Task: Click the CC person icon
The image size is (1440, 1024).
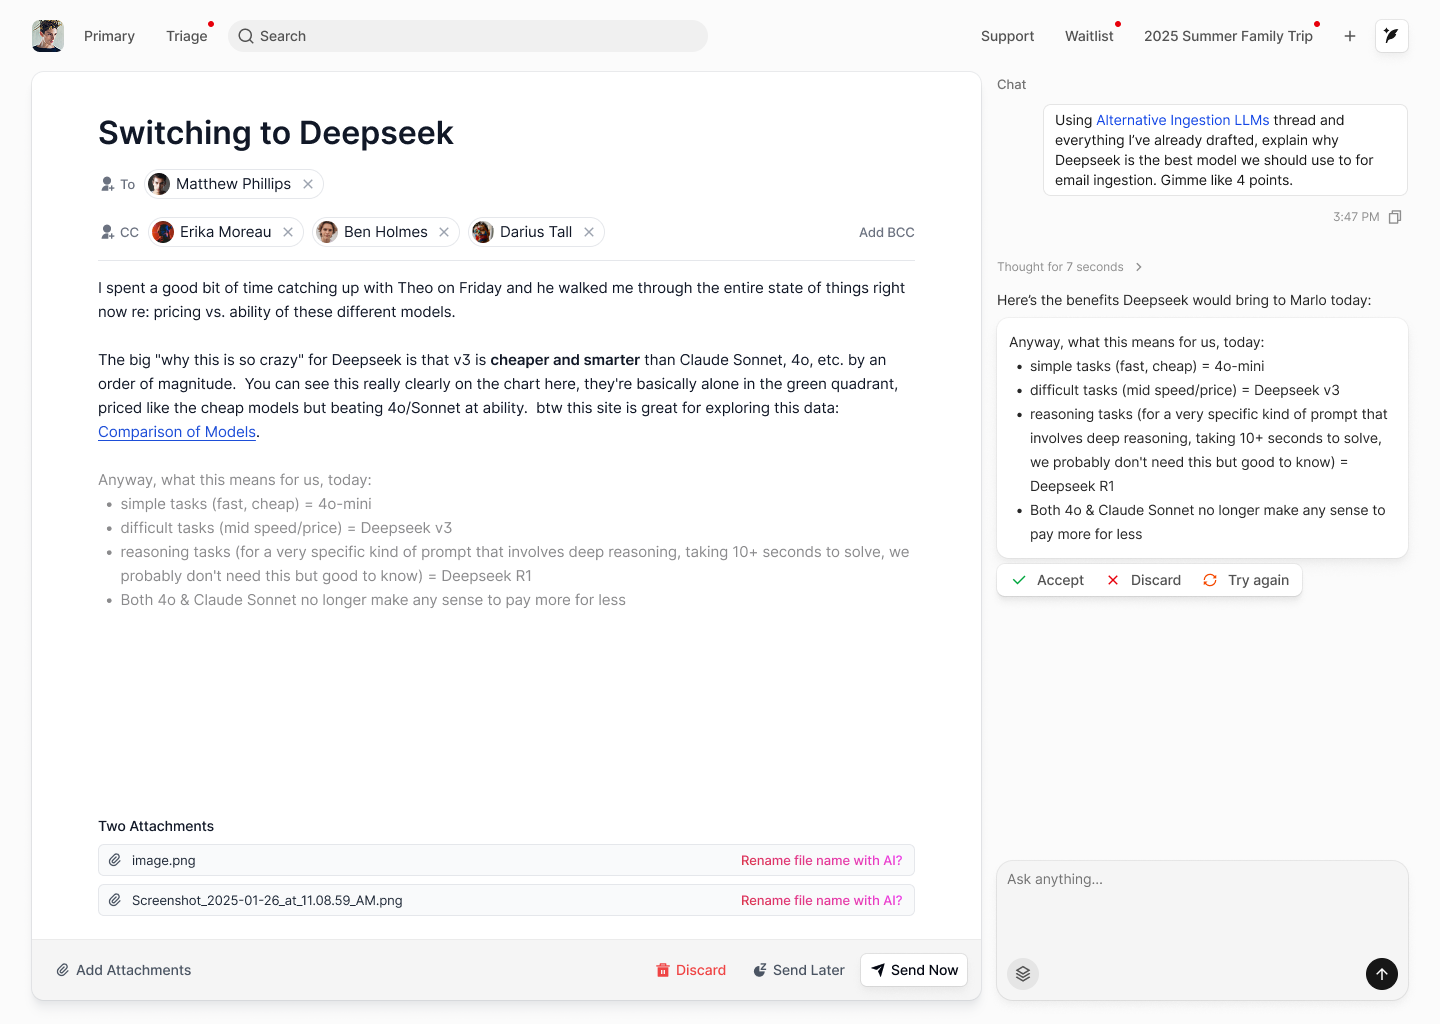Action: [x=107, y=232]
